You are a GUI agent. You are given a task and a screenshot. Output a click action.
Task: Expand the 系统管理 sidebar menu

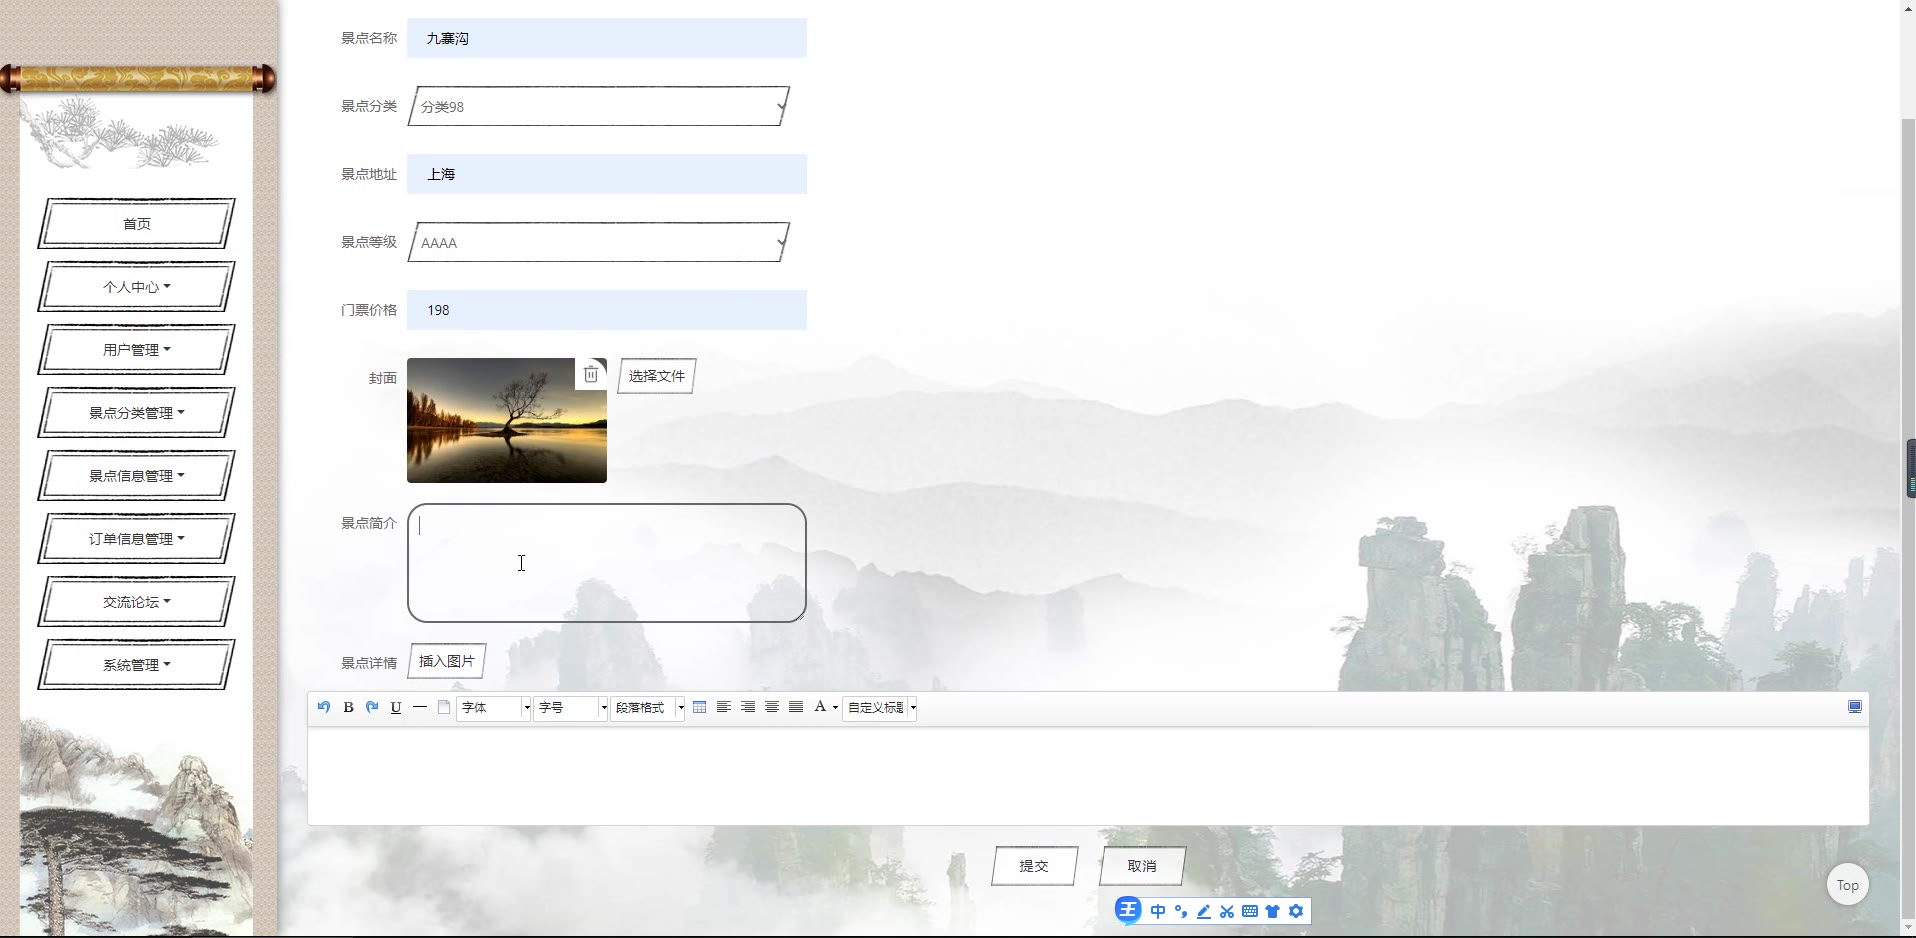click(136, 665)
